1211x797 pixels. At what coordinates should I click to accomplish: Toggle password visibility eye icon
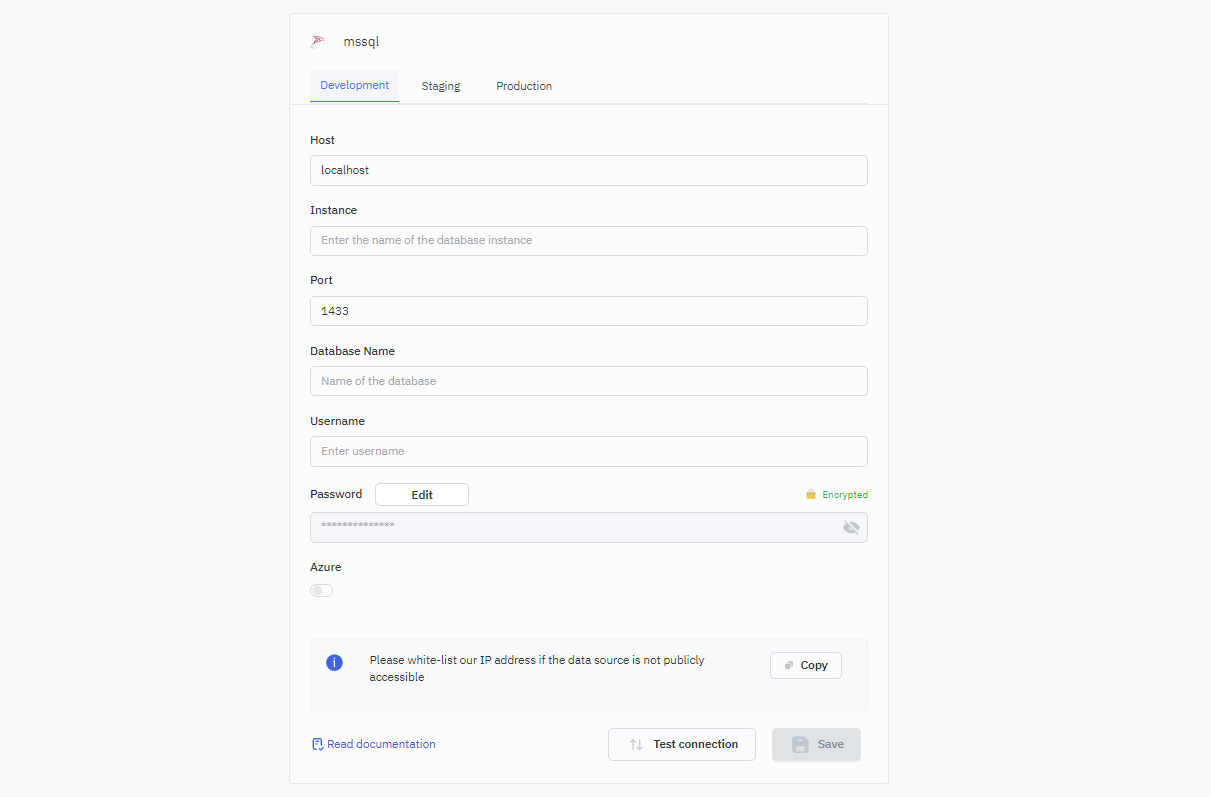(x=851, y=527)
